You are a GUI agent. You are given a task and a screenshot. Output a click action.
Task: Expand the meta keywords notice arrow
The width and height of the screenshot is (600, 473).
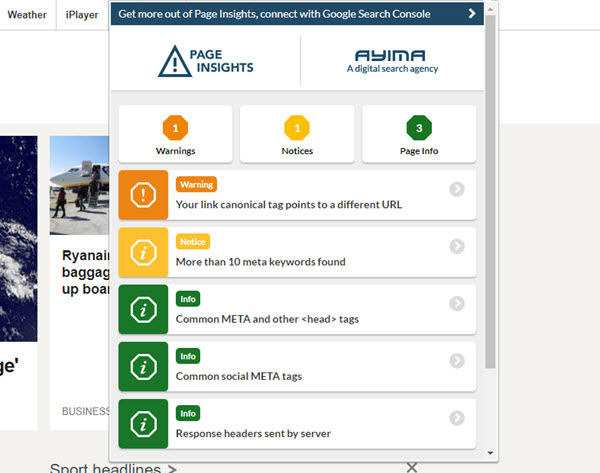(x=457, y=246)
